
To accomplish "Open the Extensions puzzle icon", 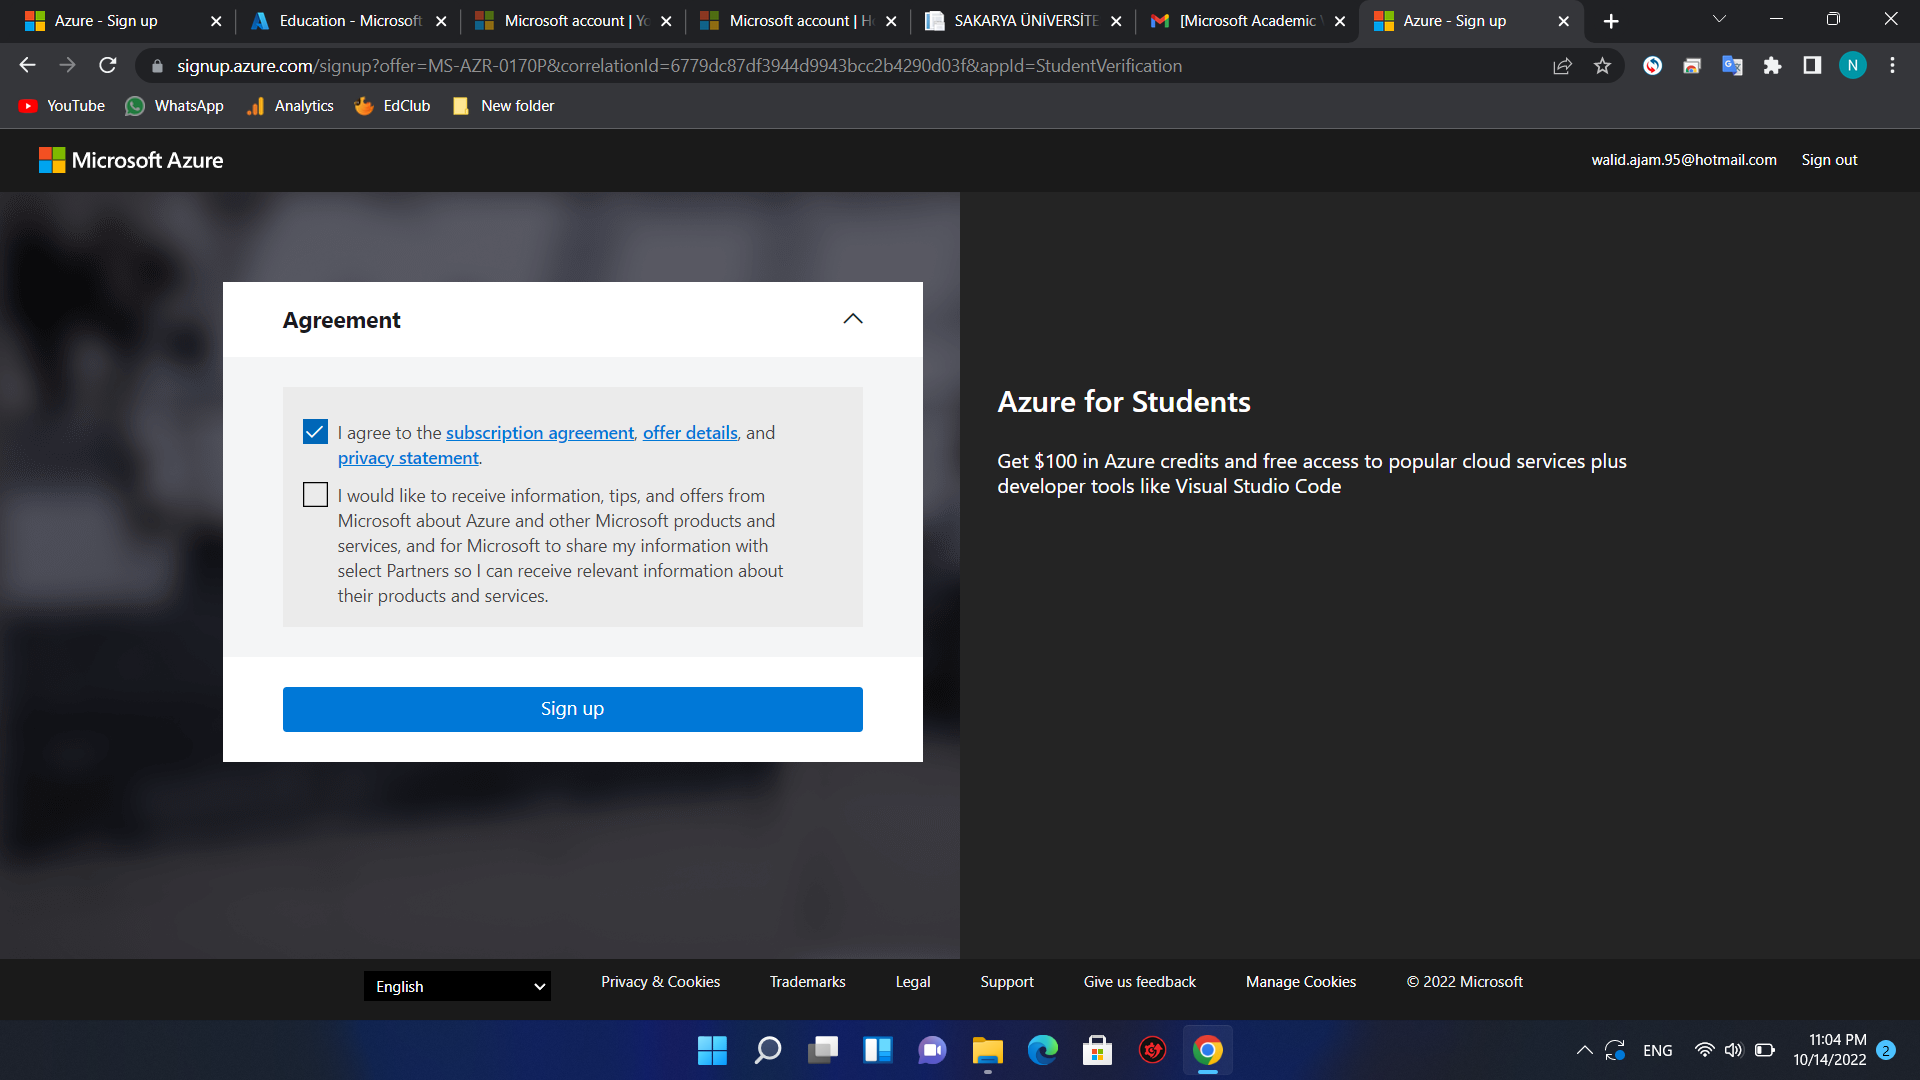I will tap(1772, 66).
